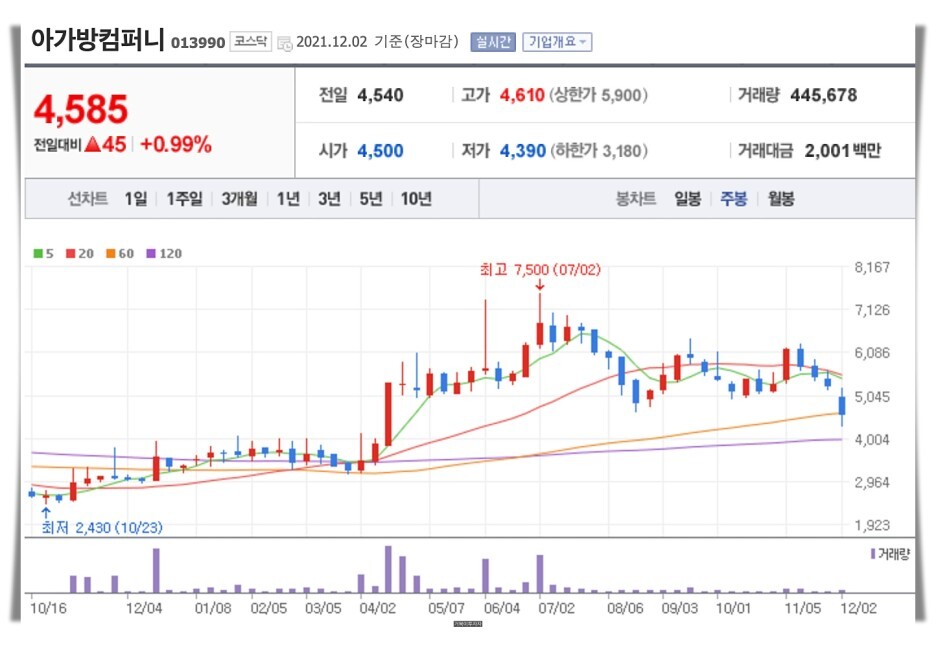Select the 10년 line chart tab
This screenshot has width=936, height=647.
pyautogui.click(x=416, y=199)
